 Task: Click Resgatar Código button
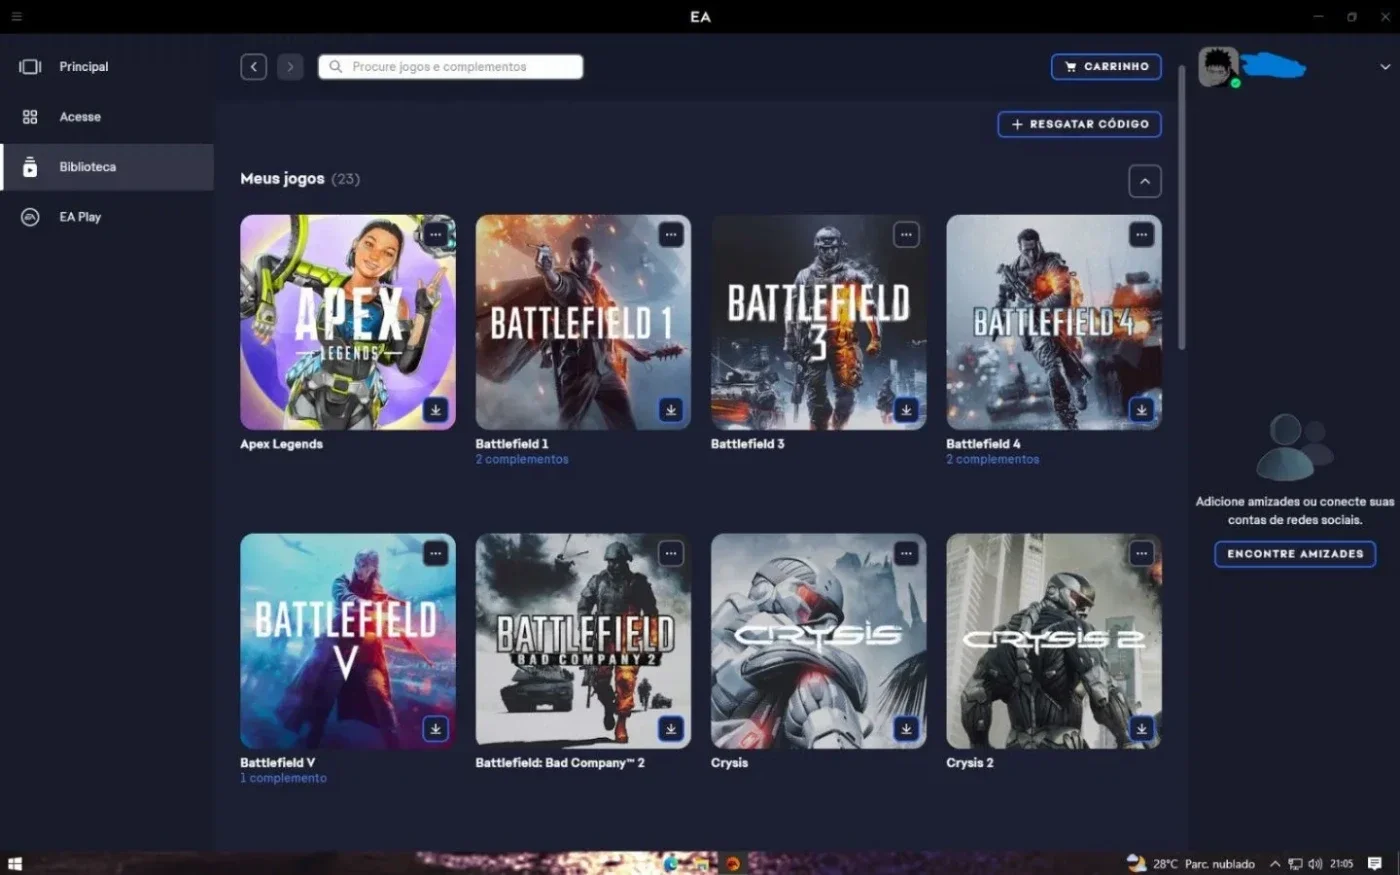pos(1079,124)
